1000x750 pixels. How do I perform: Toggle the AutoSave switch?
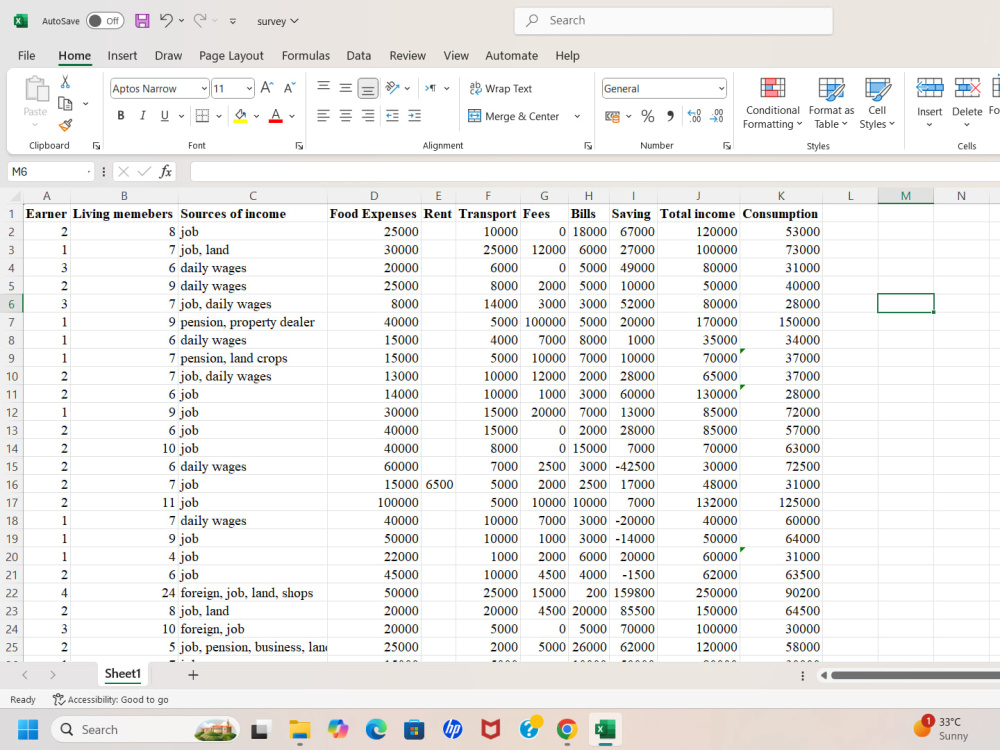(x=104, y=21)
